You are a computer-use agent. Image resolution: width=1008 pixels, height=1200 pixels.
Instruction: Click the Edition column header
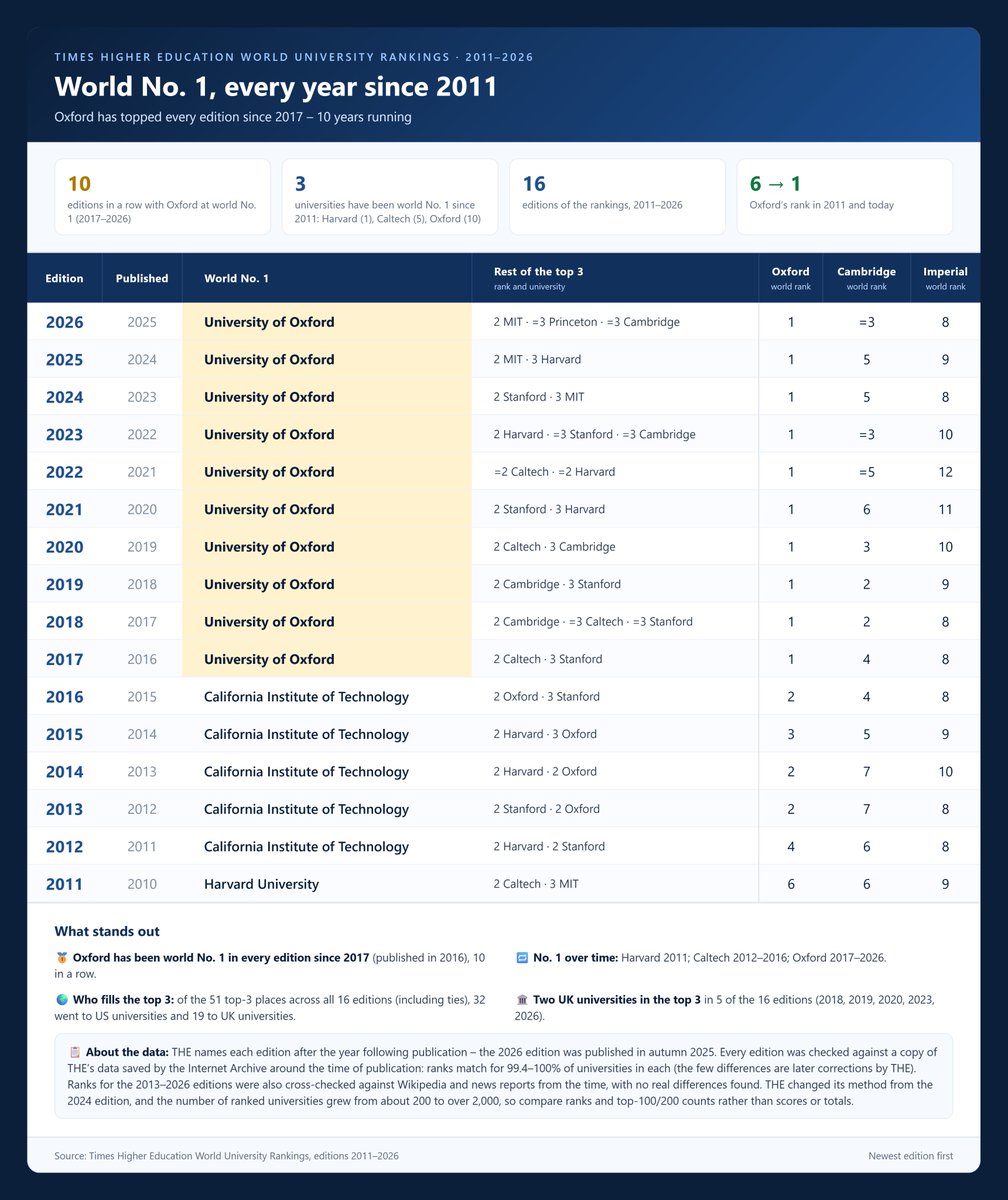[x=65, y=278]
